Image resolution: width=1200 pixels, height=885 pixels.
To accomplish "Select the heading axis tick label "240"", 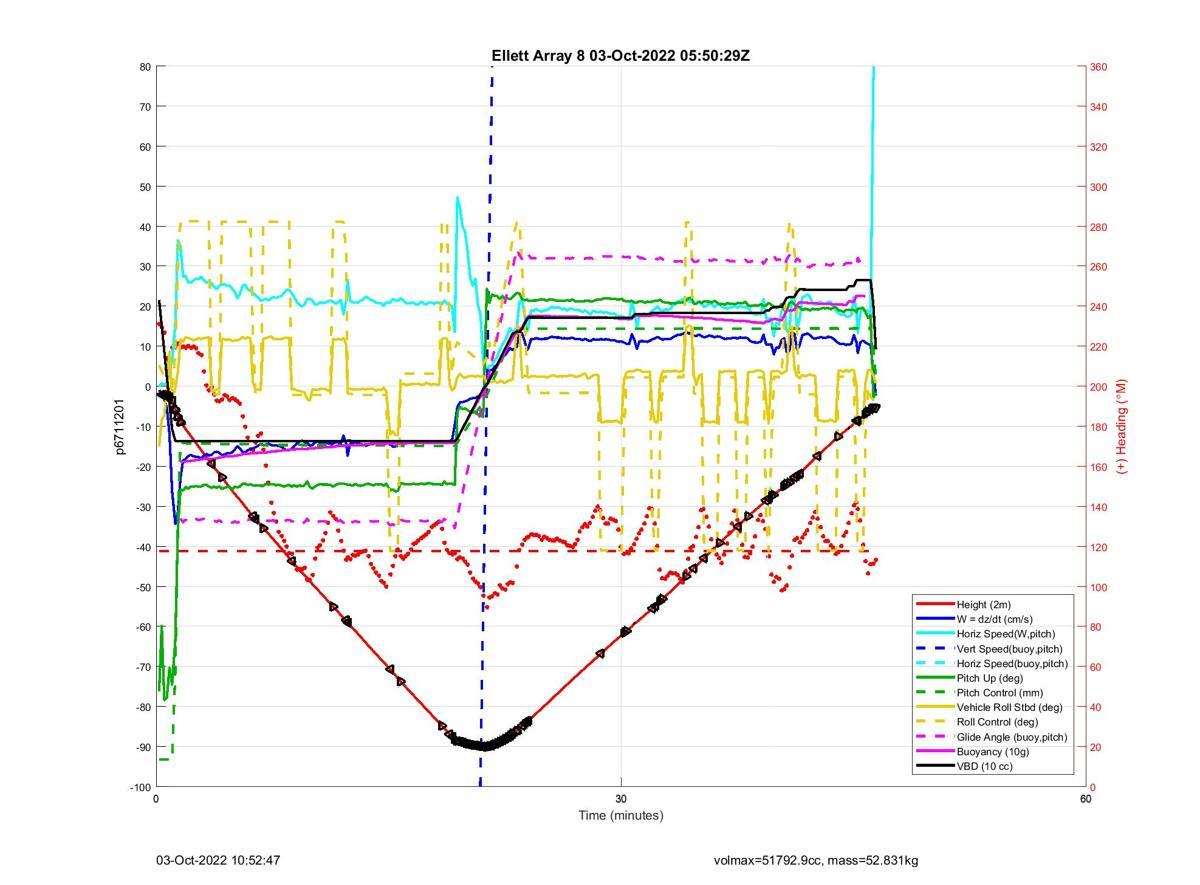I will pyautogui.click(x=1098, y=307).
